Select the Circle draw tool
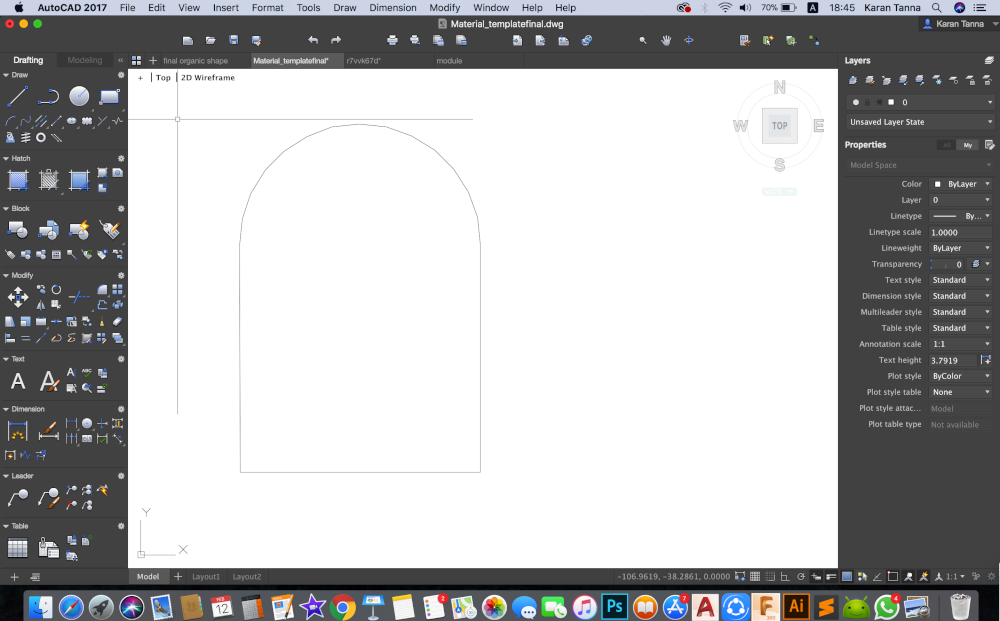Image resolution: width=1000 pixels, height=621 pixels. pyautogui.click(x=79, y=96)
